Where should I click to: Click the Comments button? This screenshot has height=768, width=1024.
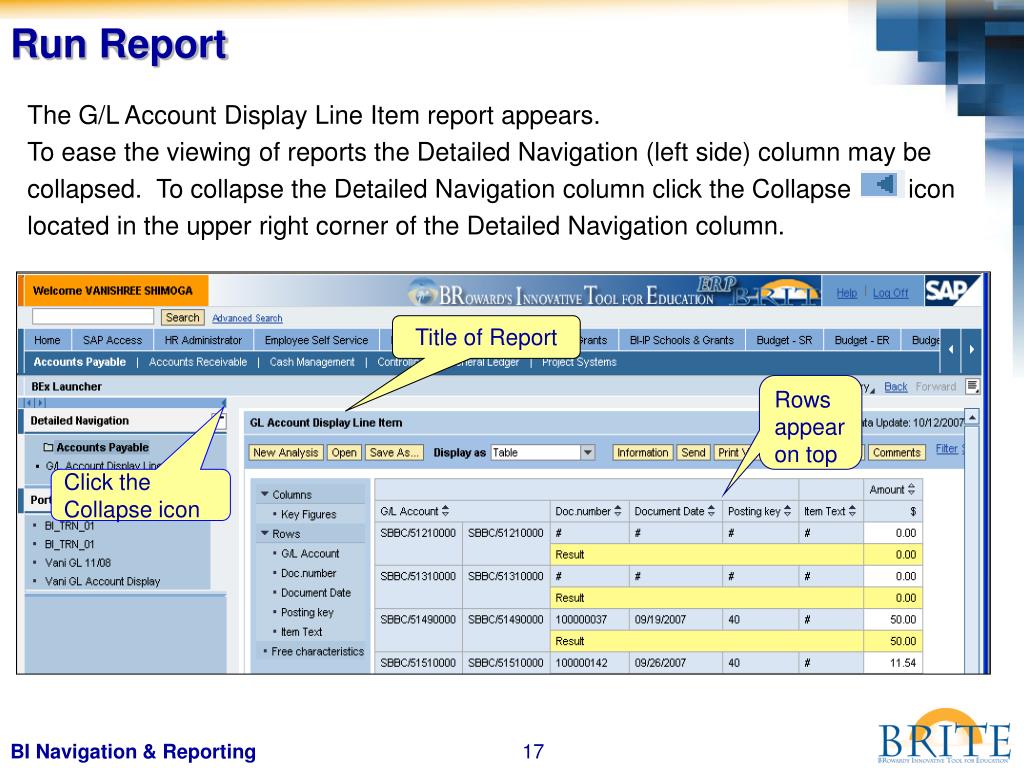[897, 453]
